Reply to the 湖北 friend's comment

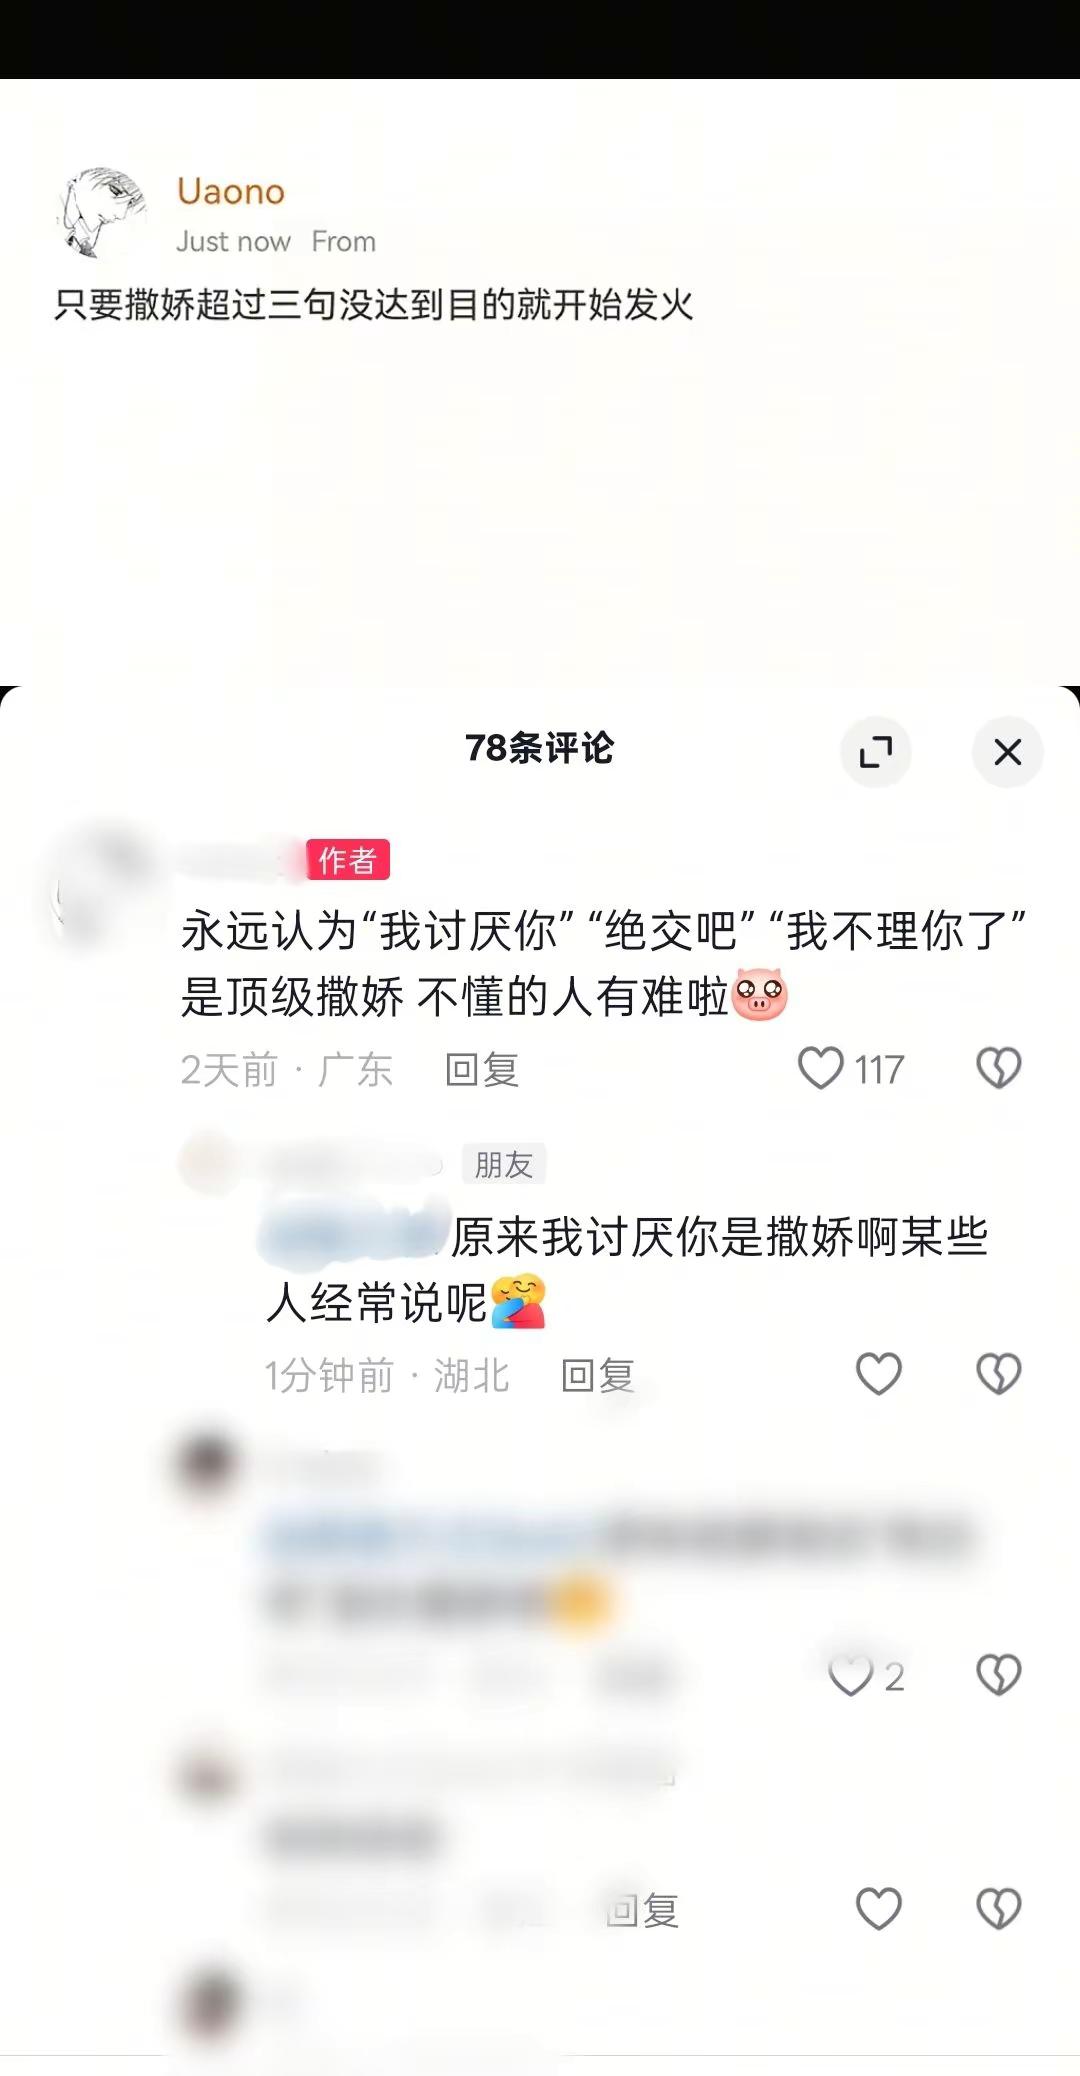[x=598, y=1376]
